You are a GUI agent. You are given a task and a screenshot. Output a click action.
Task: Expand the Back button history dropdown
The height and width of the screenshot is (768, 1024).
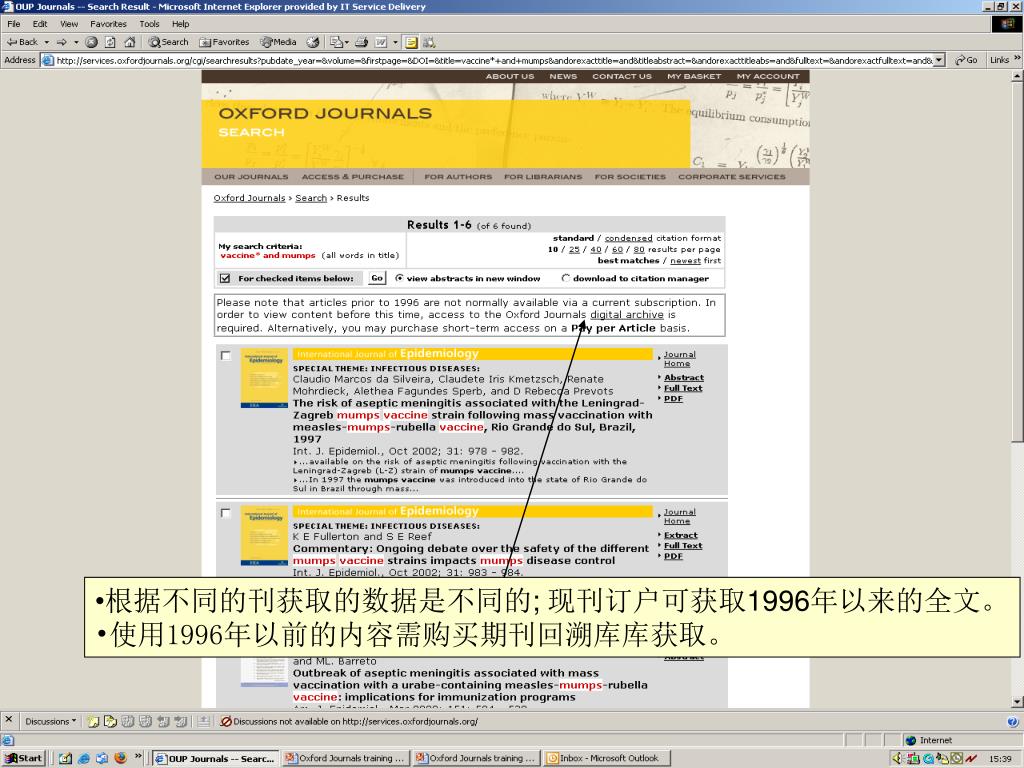46,42
